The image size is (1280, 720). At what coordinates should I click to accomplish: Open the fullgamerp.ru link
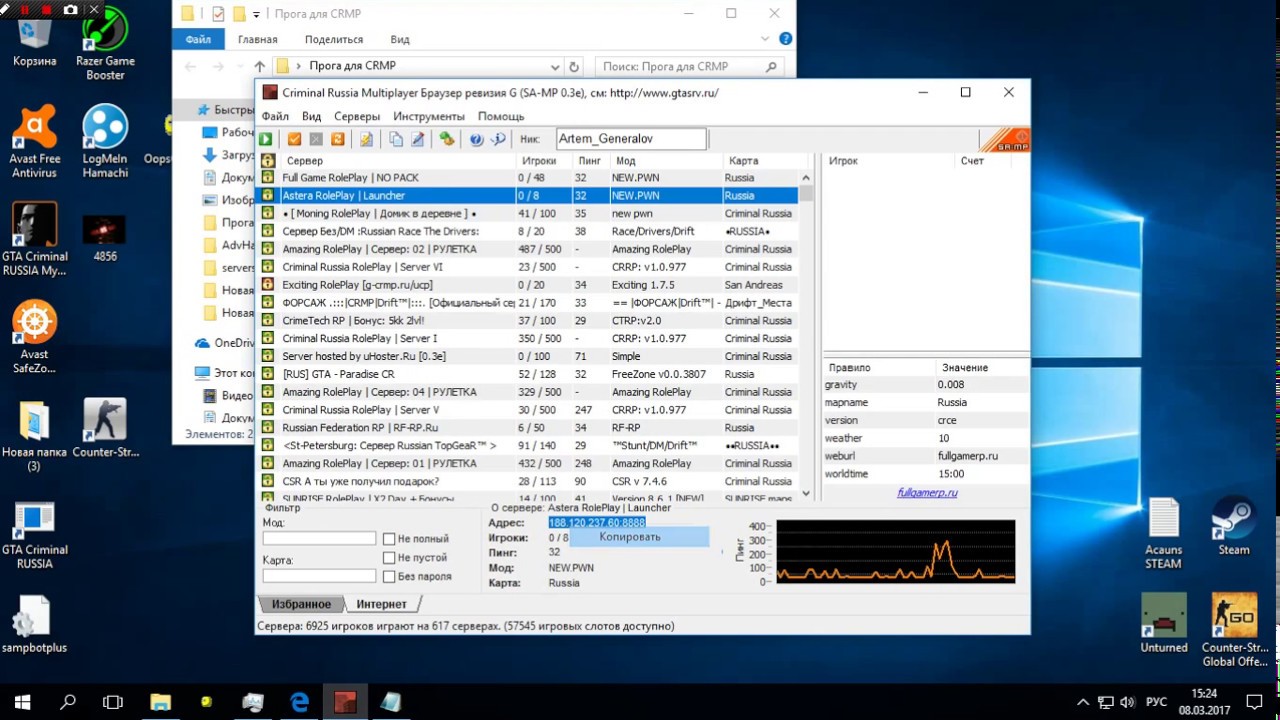click(927, 492)
